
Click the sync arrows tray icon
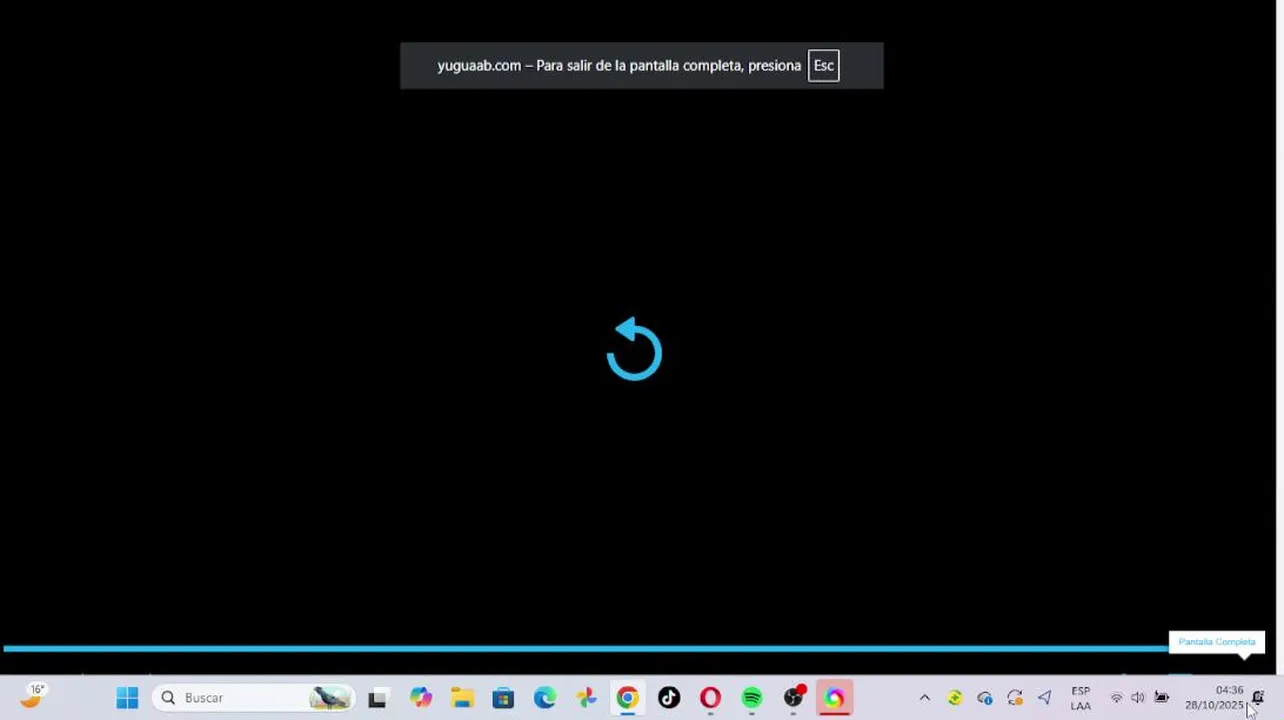[x=1015, y=698]
